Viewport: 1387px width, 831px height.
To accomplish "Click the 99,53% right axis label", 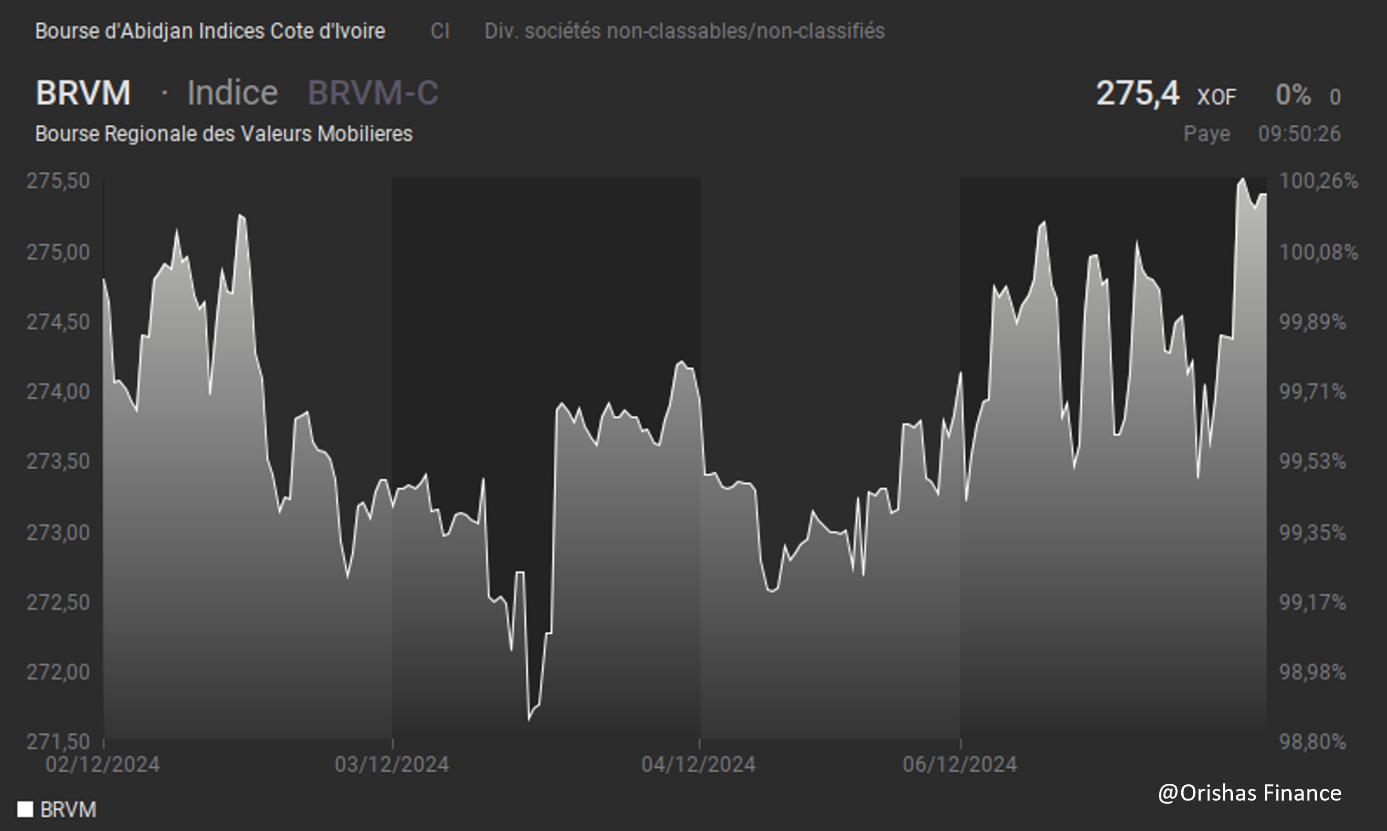I will [1314, 461].
